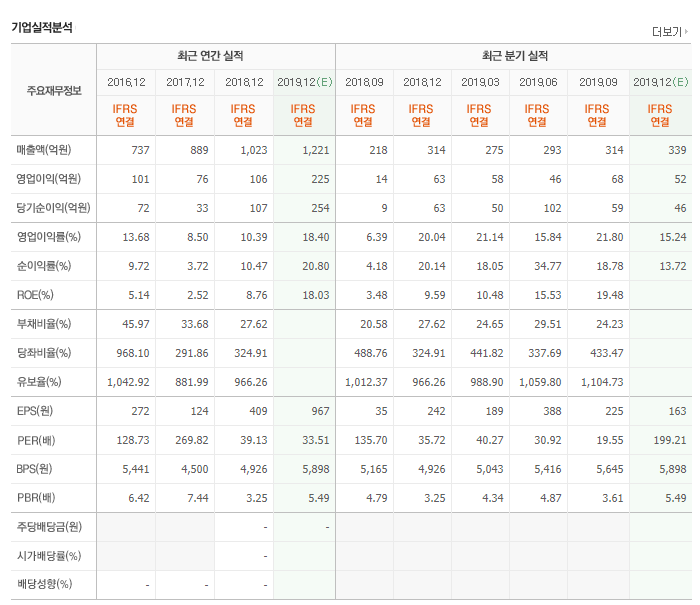Image resolution: width=700 pixels, height=605 pixels.
Task: Select the PBR value 7.44
Action: coord(198,498)
